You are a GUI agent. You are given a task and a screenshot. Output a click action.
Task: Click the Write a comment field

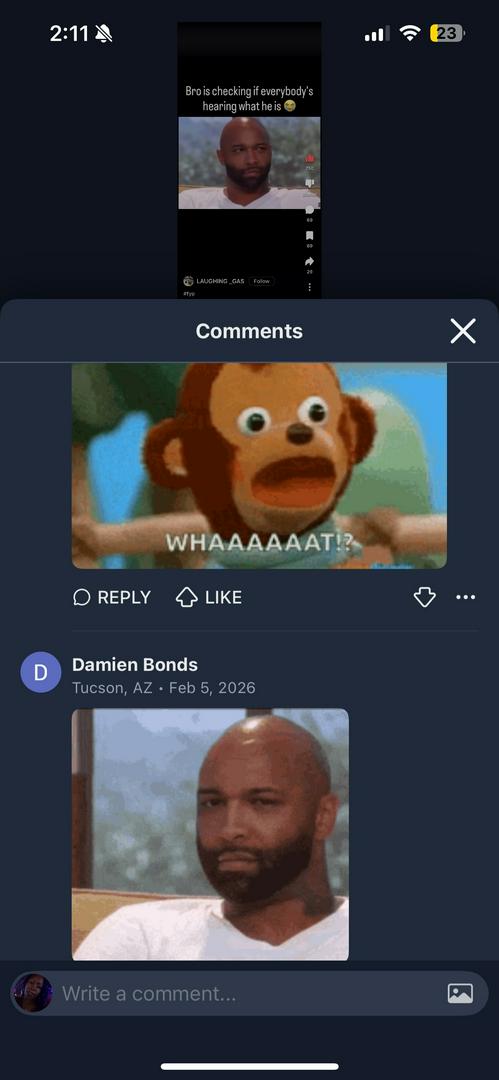click(250, 993)
